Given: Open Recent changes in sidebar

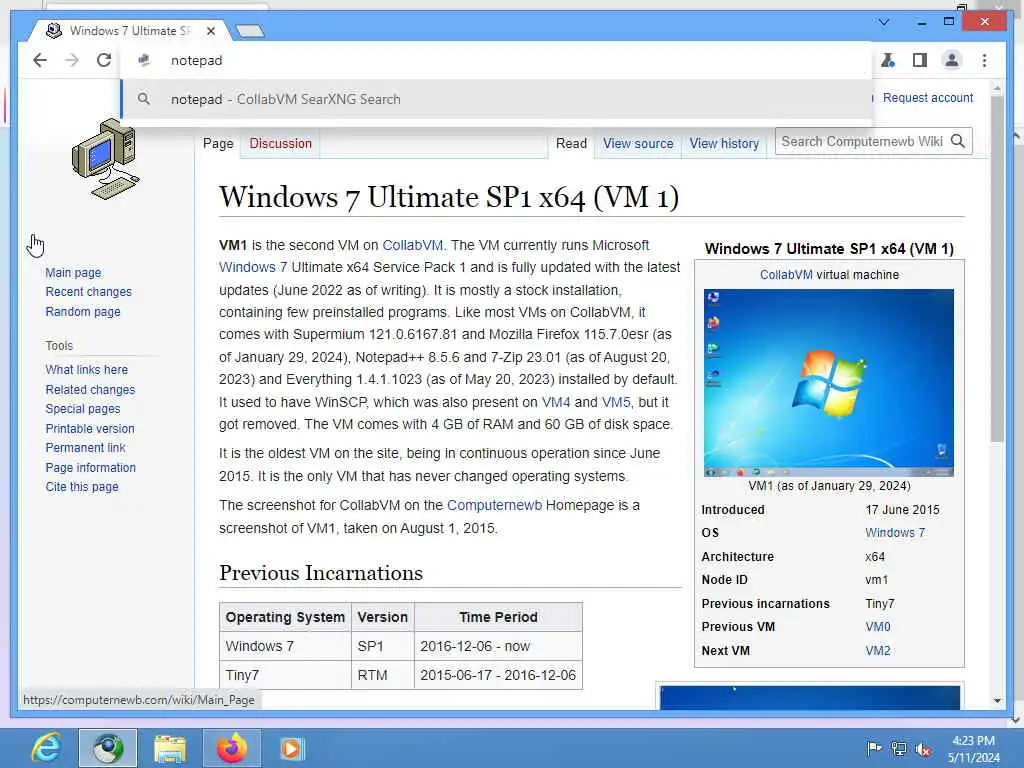Looking at the screenshot, I should coord(88,291).
